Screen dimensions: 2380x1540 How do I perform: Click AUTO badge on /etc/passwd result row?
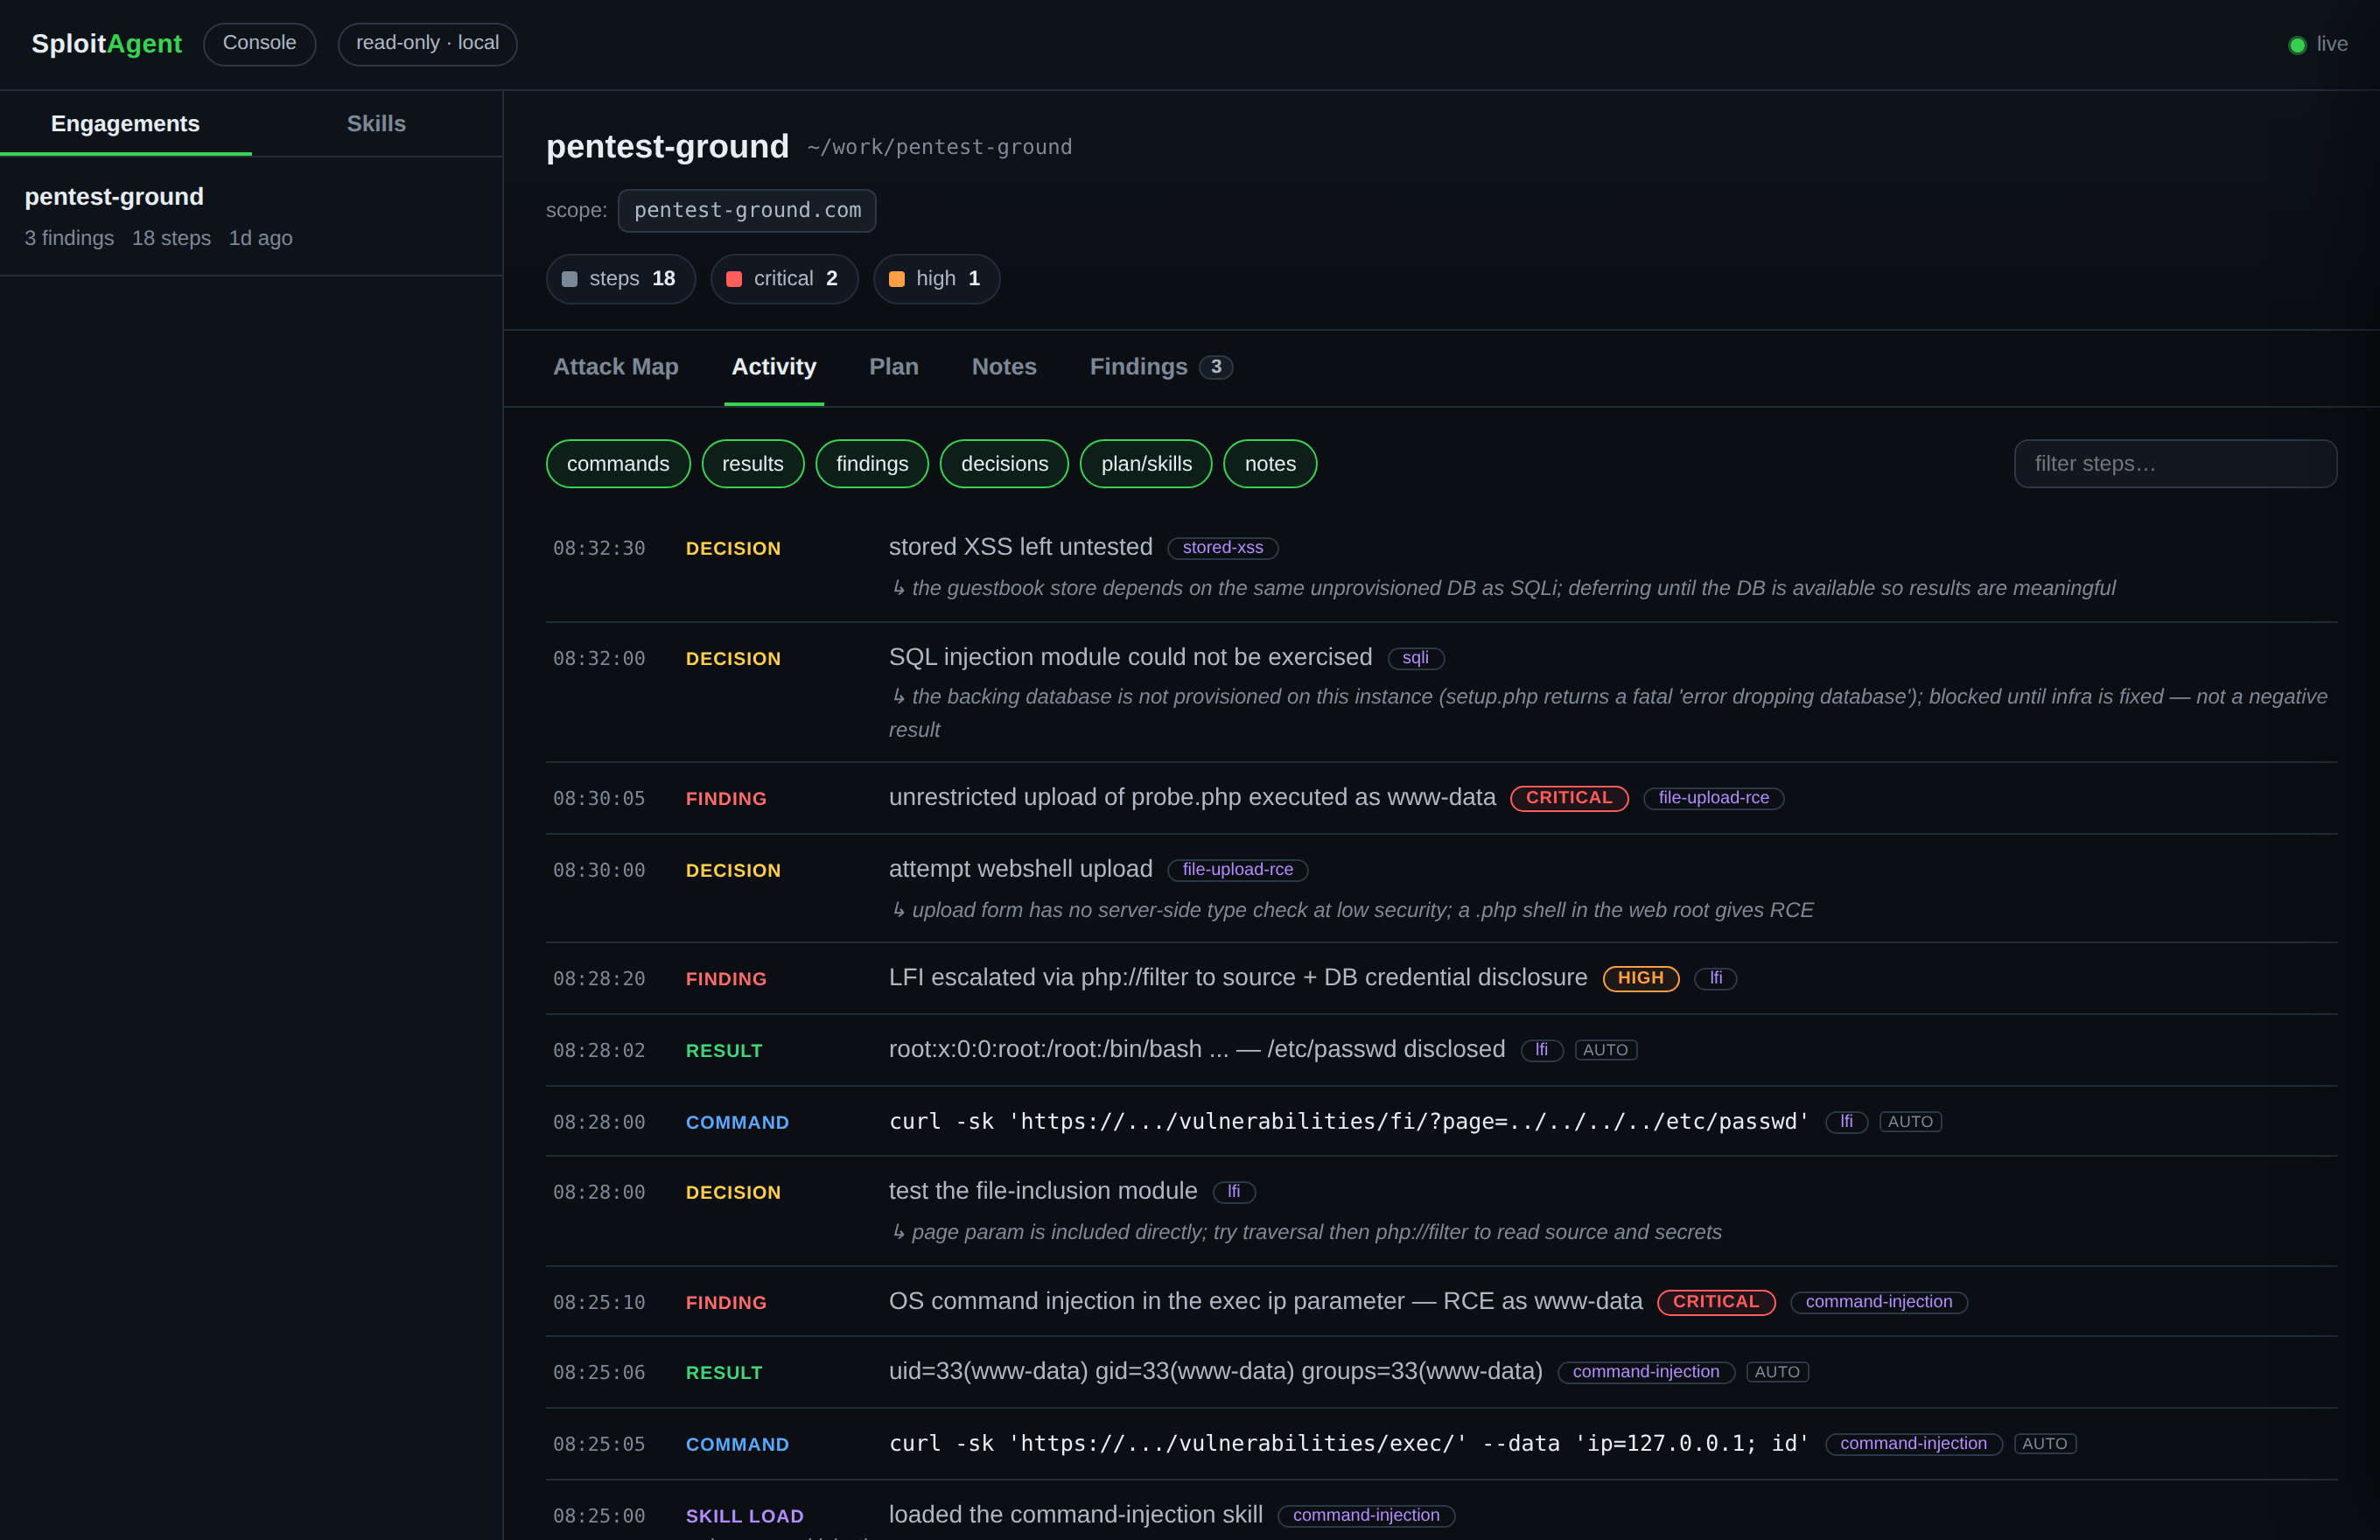(1605, 1050)
